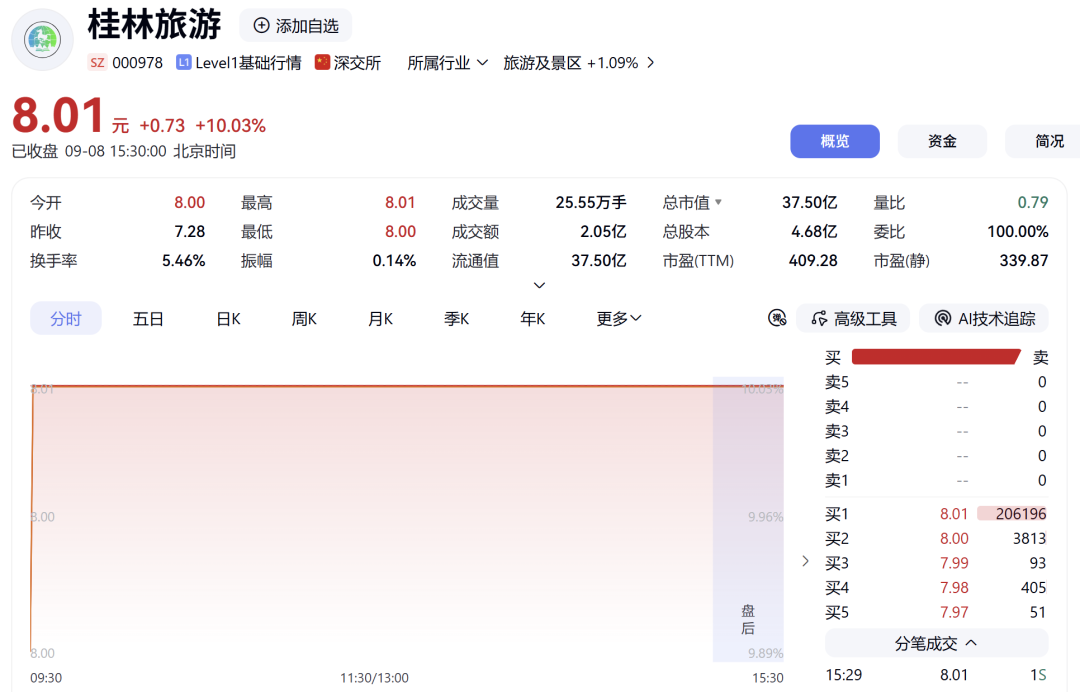Screen dimensions: 1080x692
Task: Click 委比 value 100.00%
Action: pyautogui.click(x=1017, y=231)
